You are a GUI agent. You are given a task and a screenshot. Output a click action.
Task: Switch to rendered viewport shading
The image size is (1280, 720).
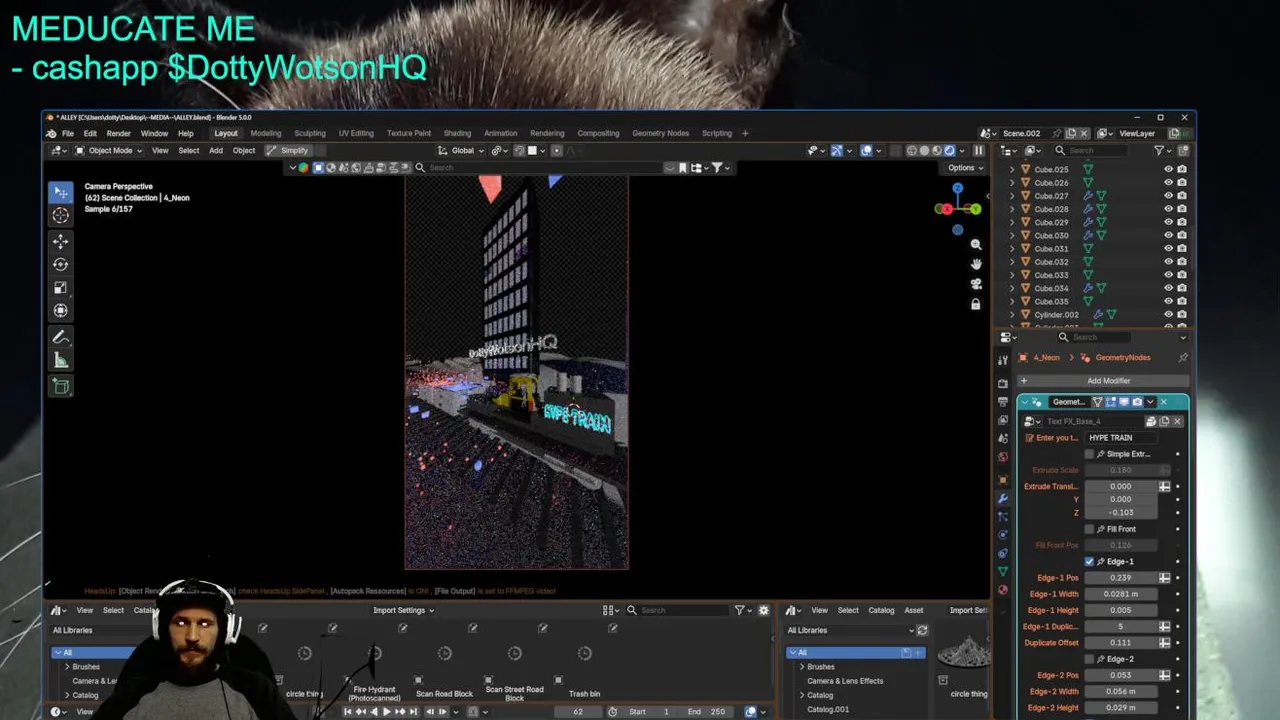tap(950, 151)
